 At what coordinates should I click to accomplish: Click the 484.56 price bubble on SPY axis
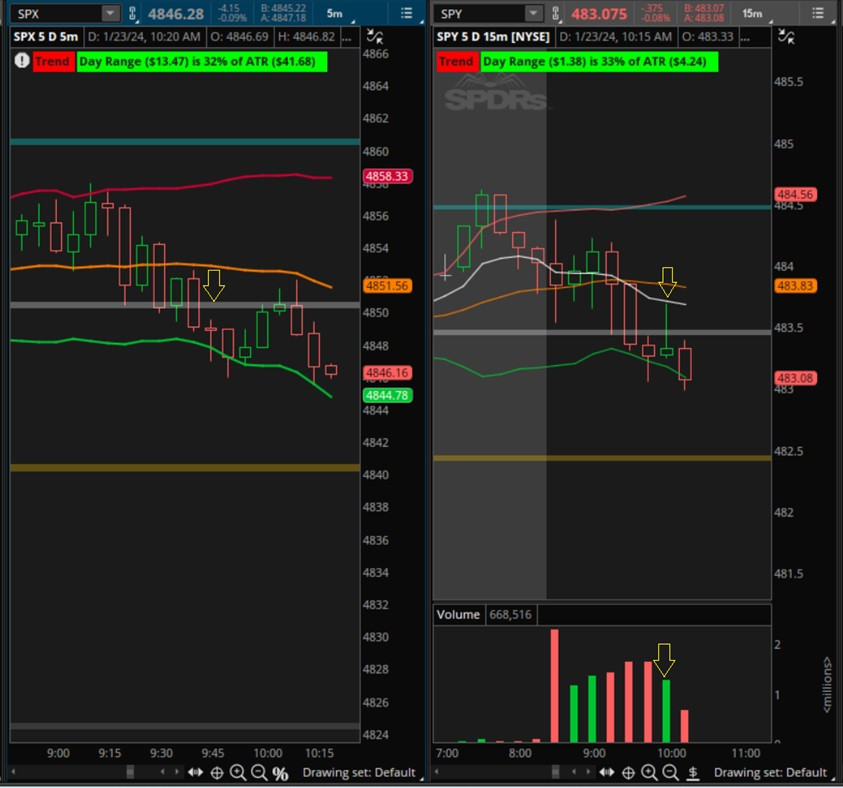tap(796, 195)
